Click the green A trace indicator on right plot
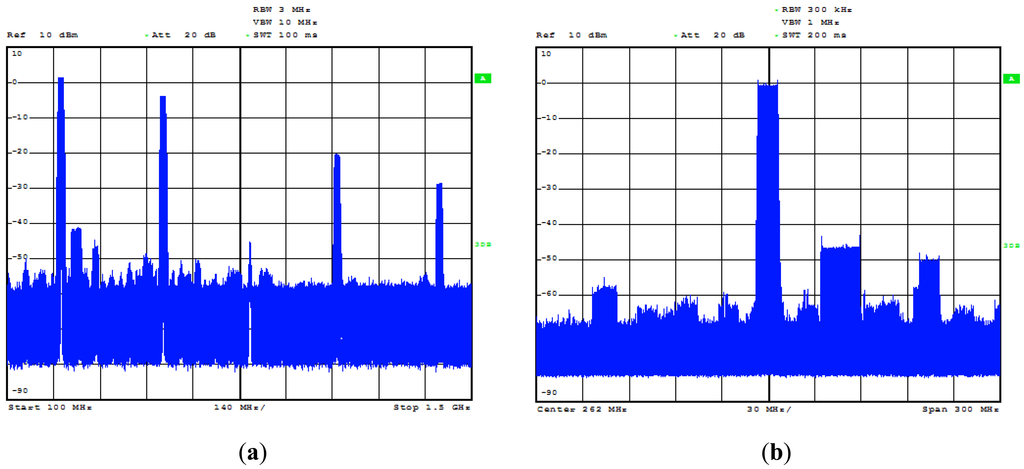 pyautogui.click(x=1011, y=78)
